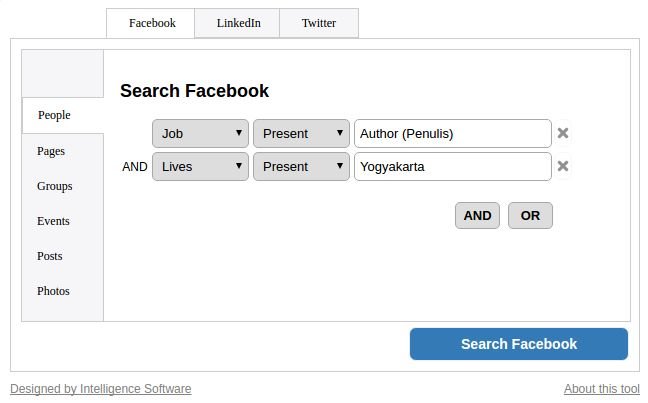The width and height of the screenshot is (648, 403).
Task: Open the Job field type dropdown
Action: pyautogui.click(x=200, y=134)
